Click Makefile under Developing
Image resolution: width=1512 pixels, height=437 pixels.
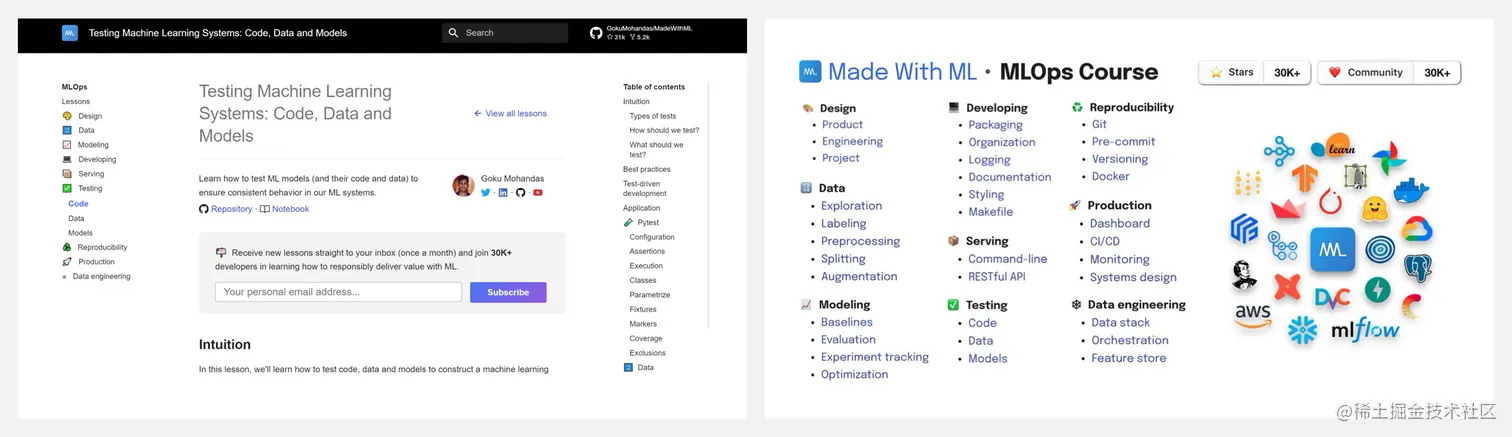991,212
